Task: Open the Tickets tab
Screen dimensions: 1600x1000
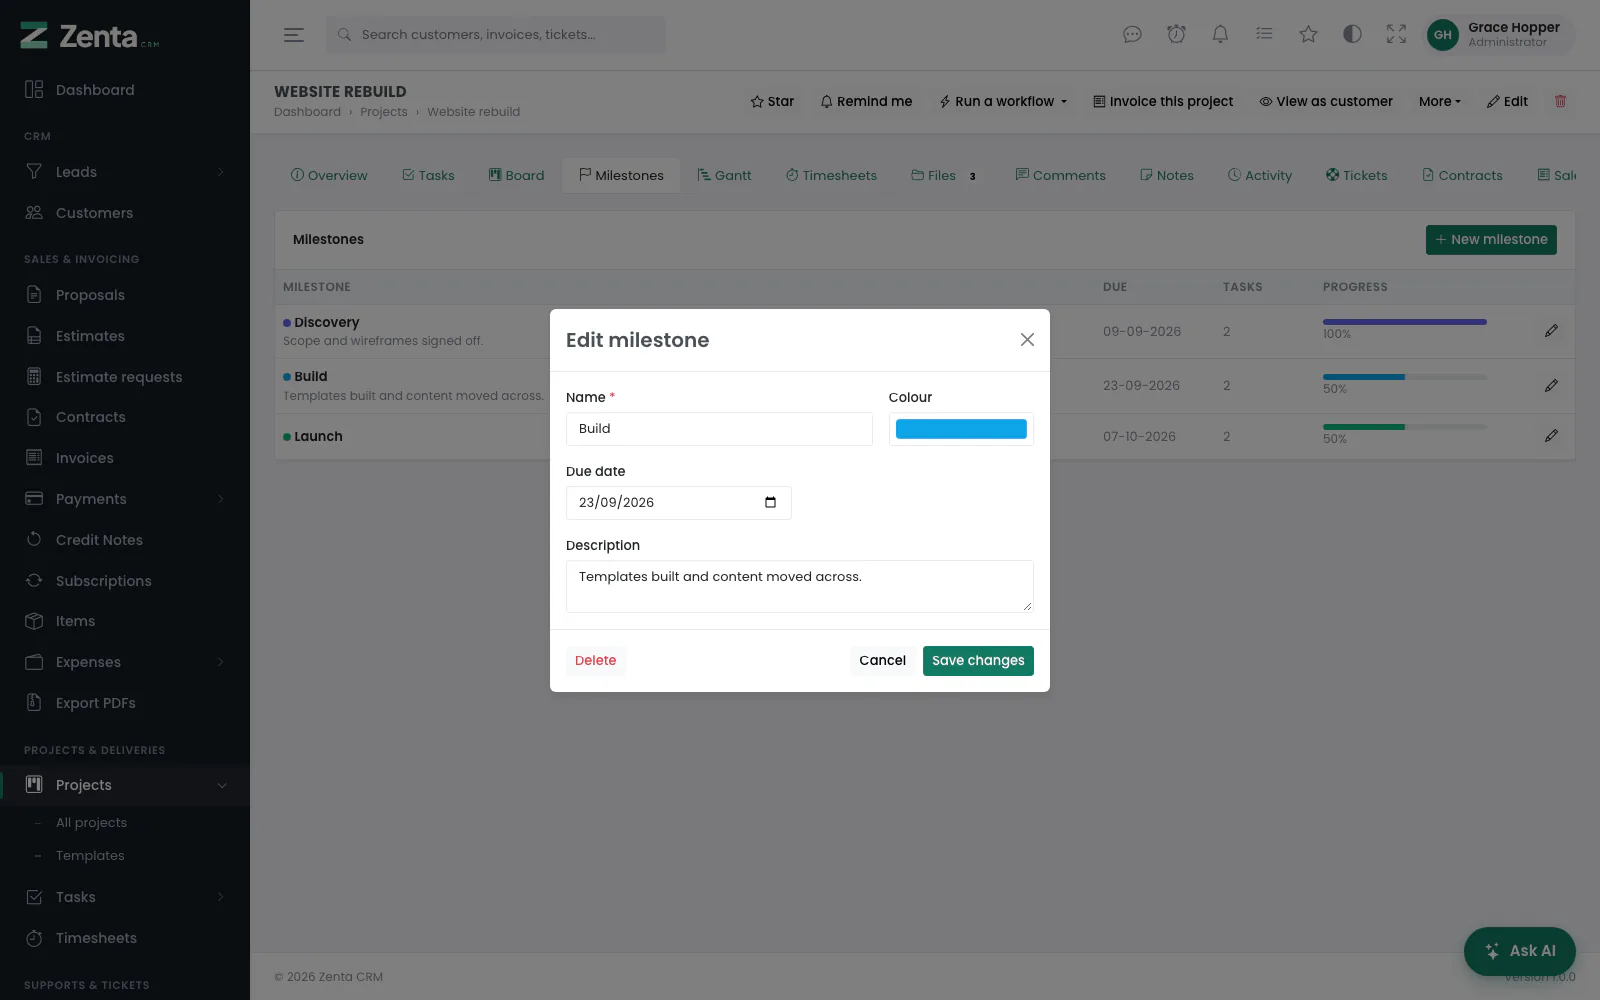Action: (1356, 175)
